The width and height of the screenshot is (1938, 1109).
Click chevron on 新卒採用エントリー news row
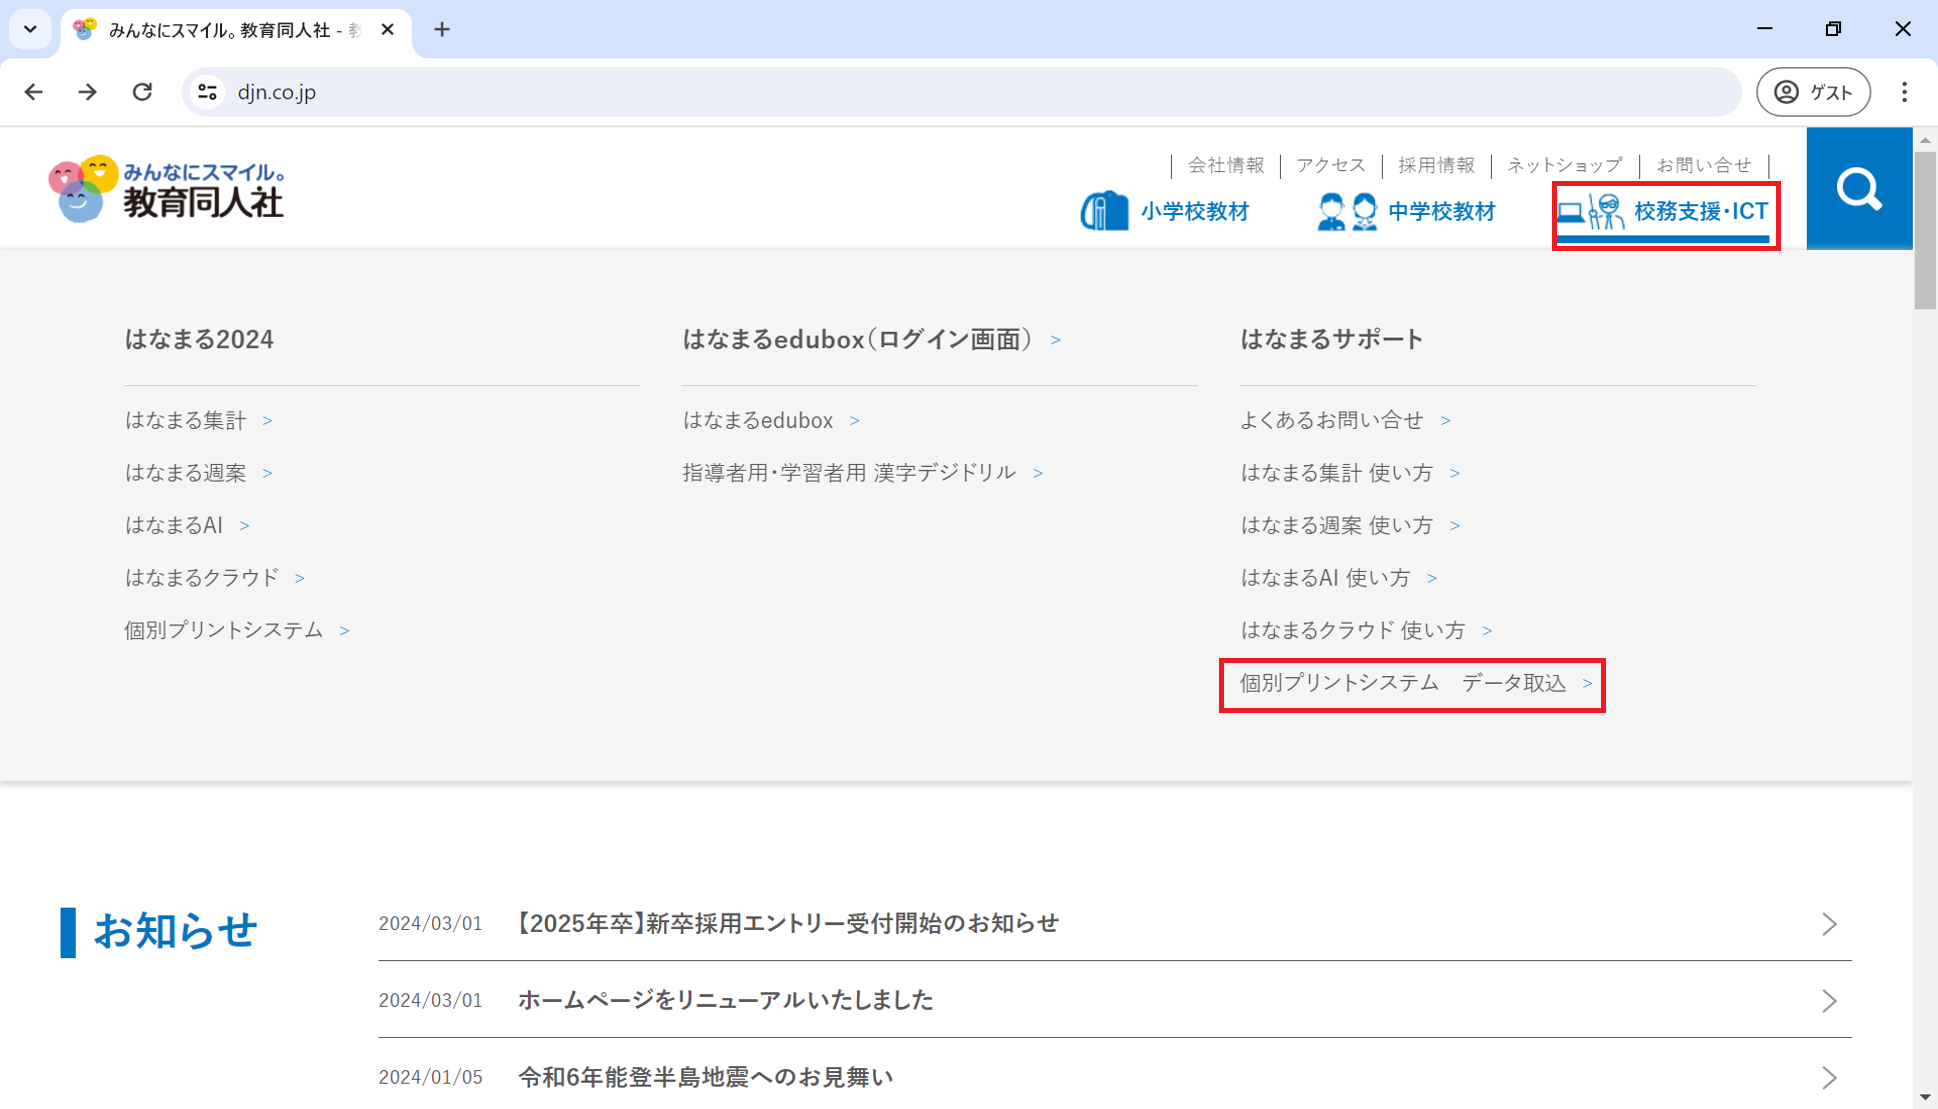(x=1829, y=924)
